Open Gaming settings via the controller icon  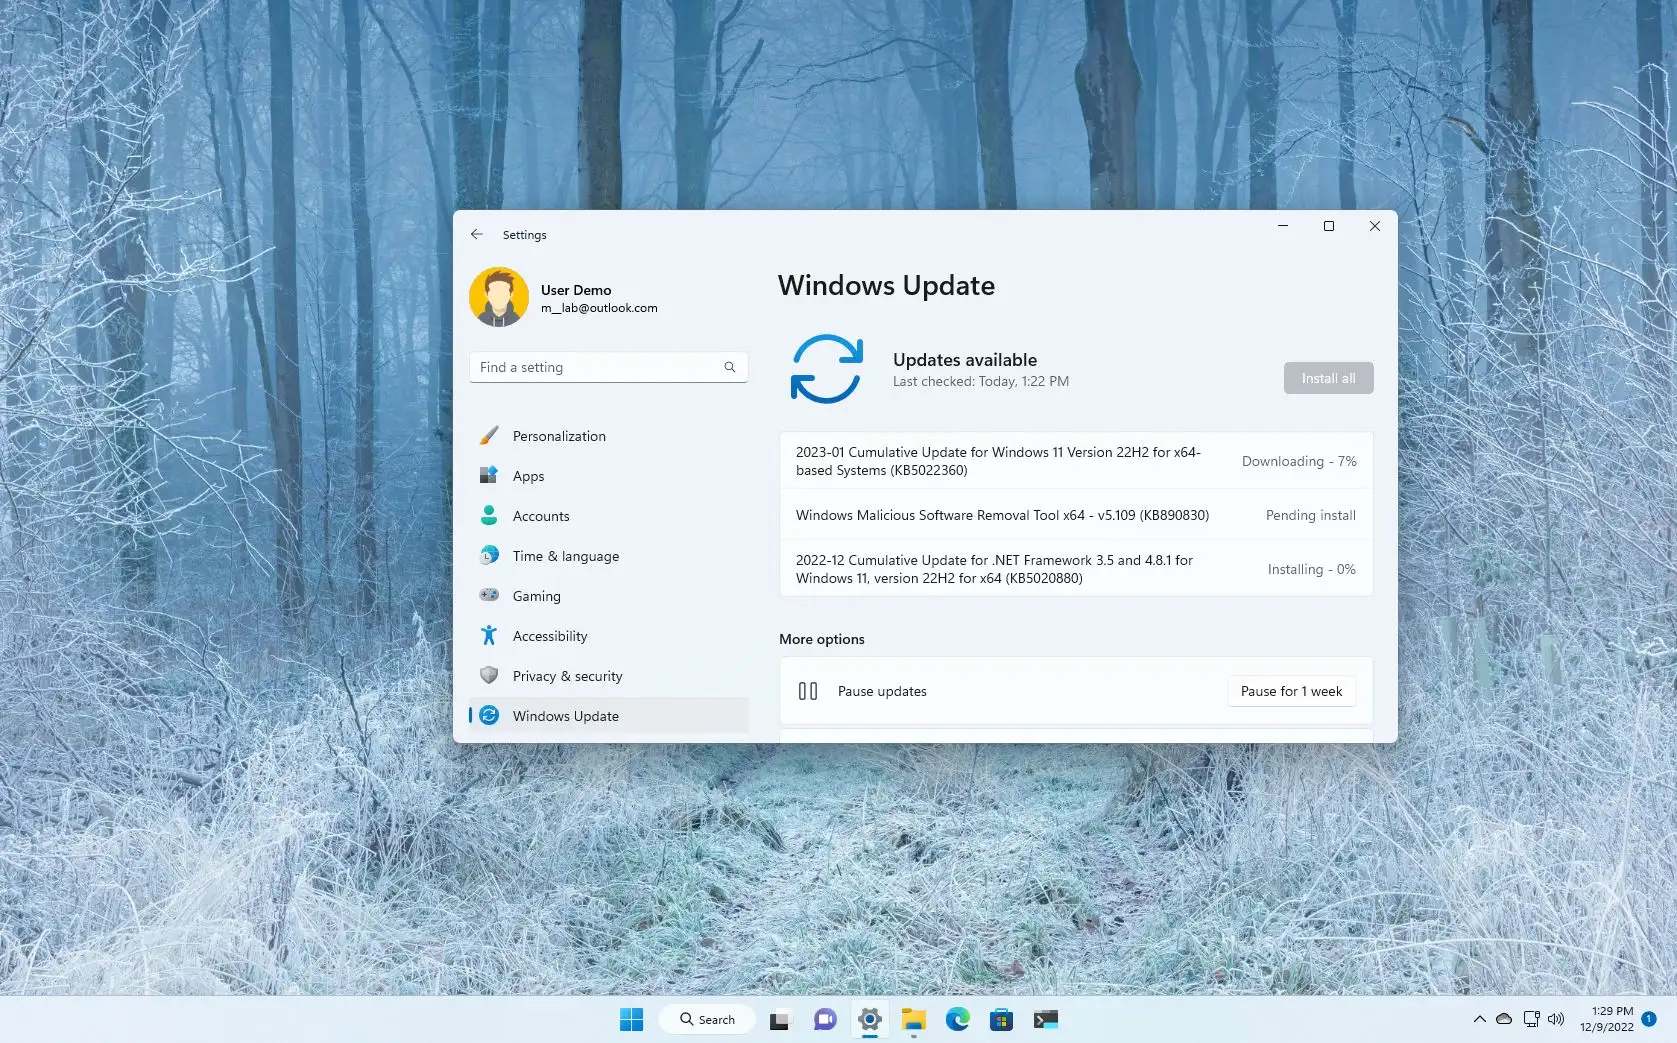489,596
